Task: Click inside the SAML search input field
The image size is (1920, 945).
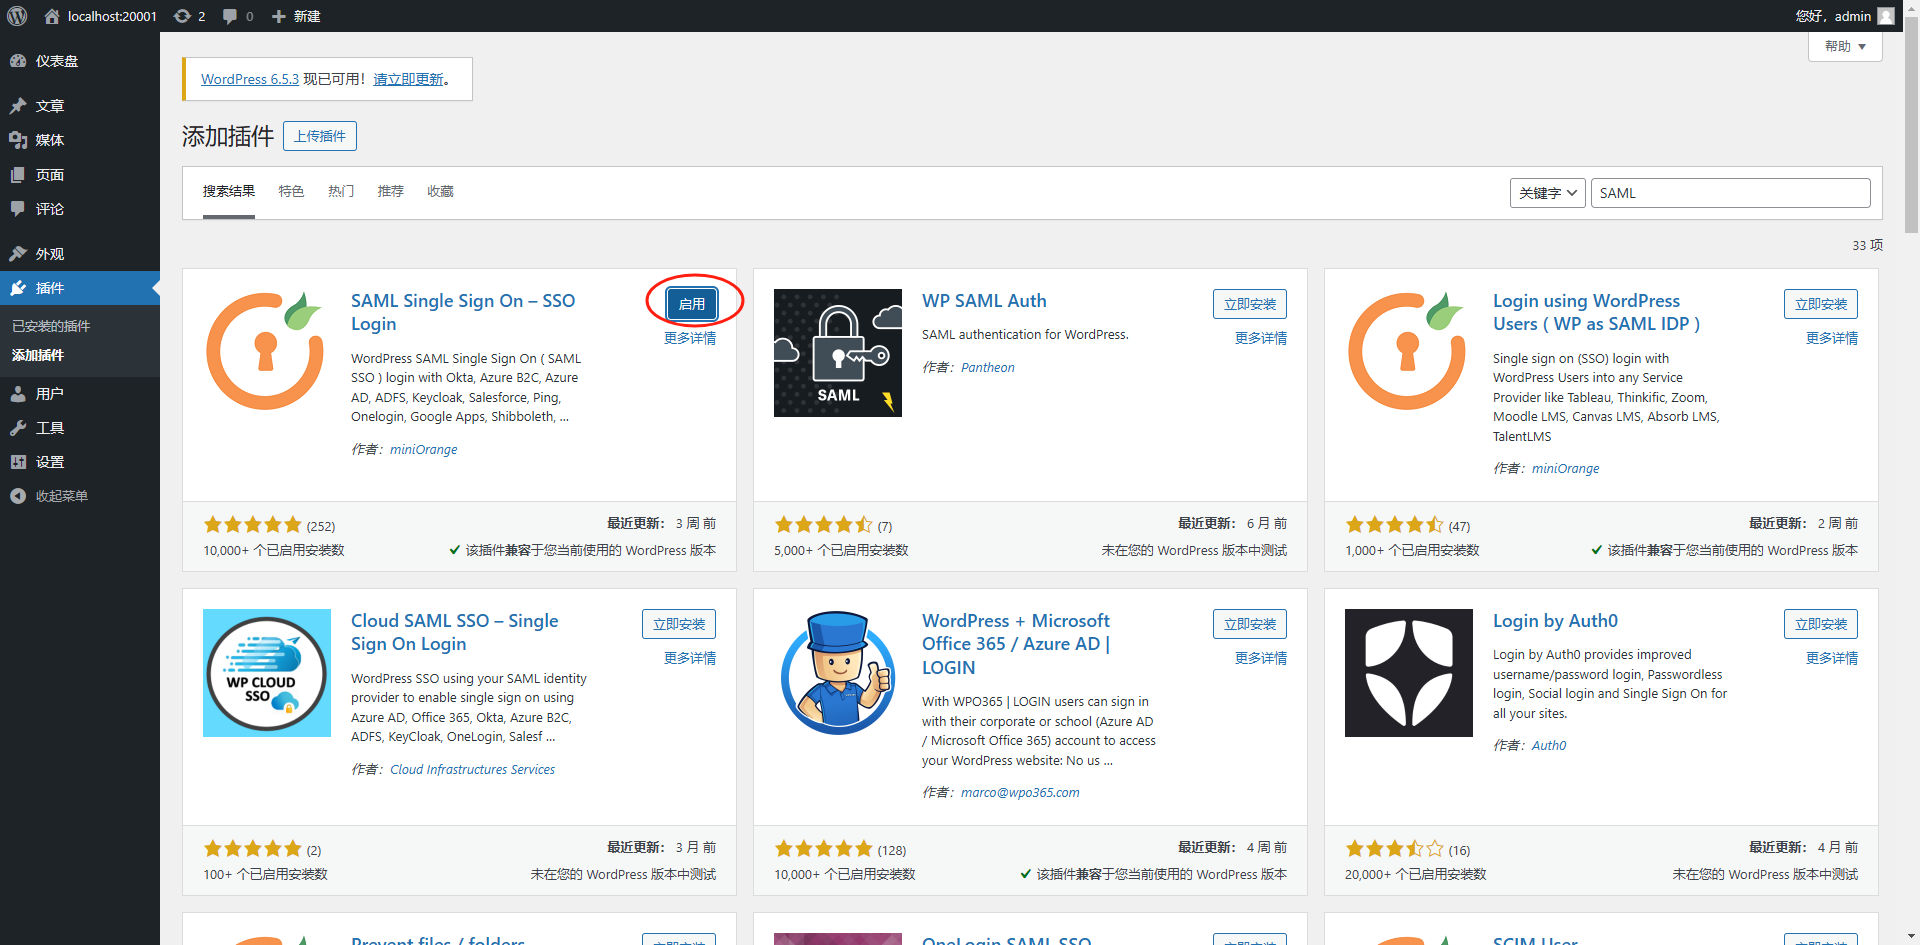Action: (1730, 192)
